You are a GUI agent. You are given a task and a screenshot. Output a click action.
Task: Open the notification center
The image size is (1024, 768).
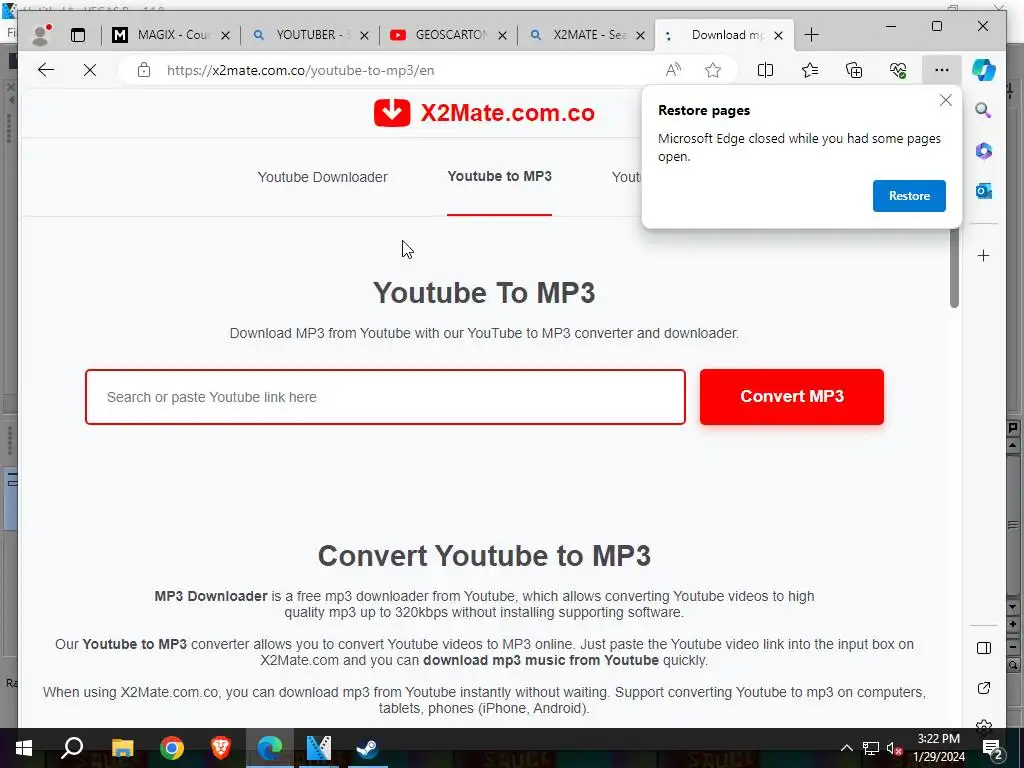tap(993, 748)
